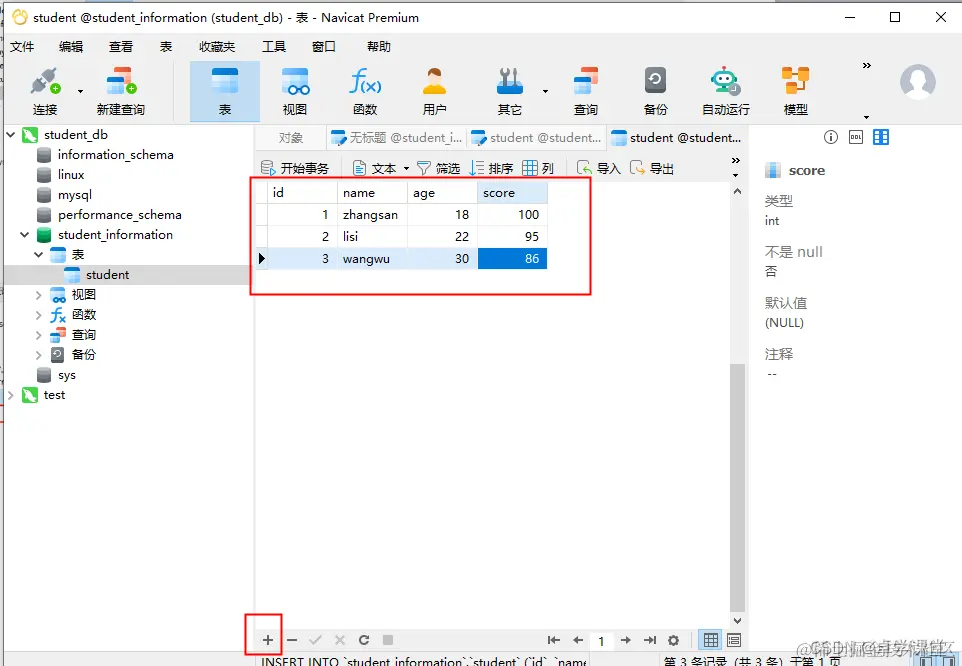Show more data toolbar items

click(736, 161)
